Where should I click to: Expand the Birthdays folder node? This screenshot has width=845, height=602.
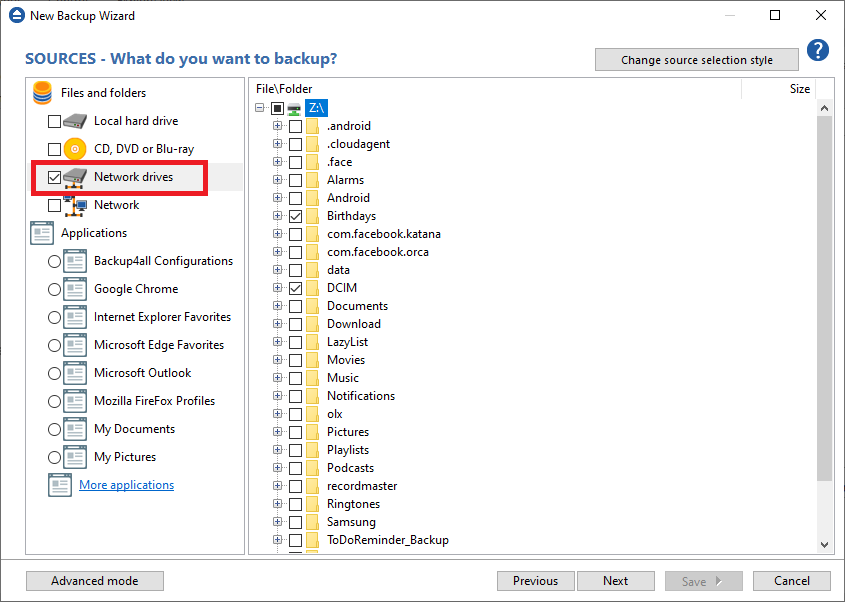coord(278,216)
